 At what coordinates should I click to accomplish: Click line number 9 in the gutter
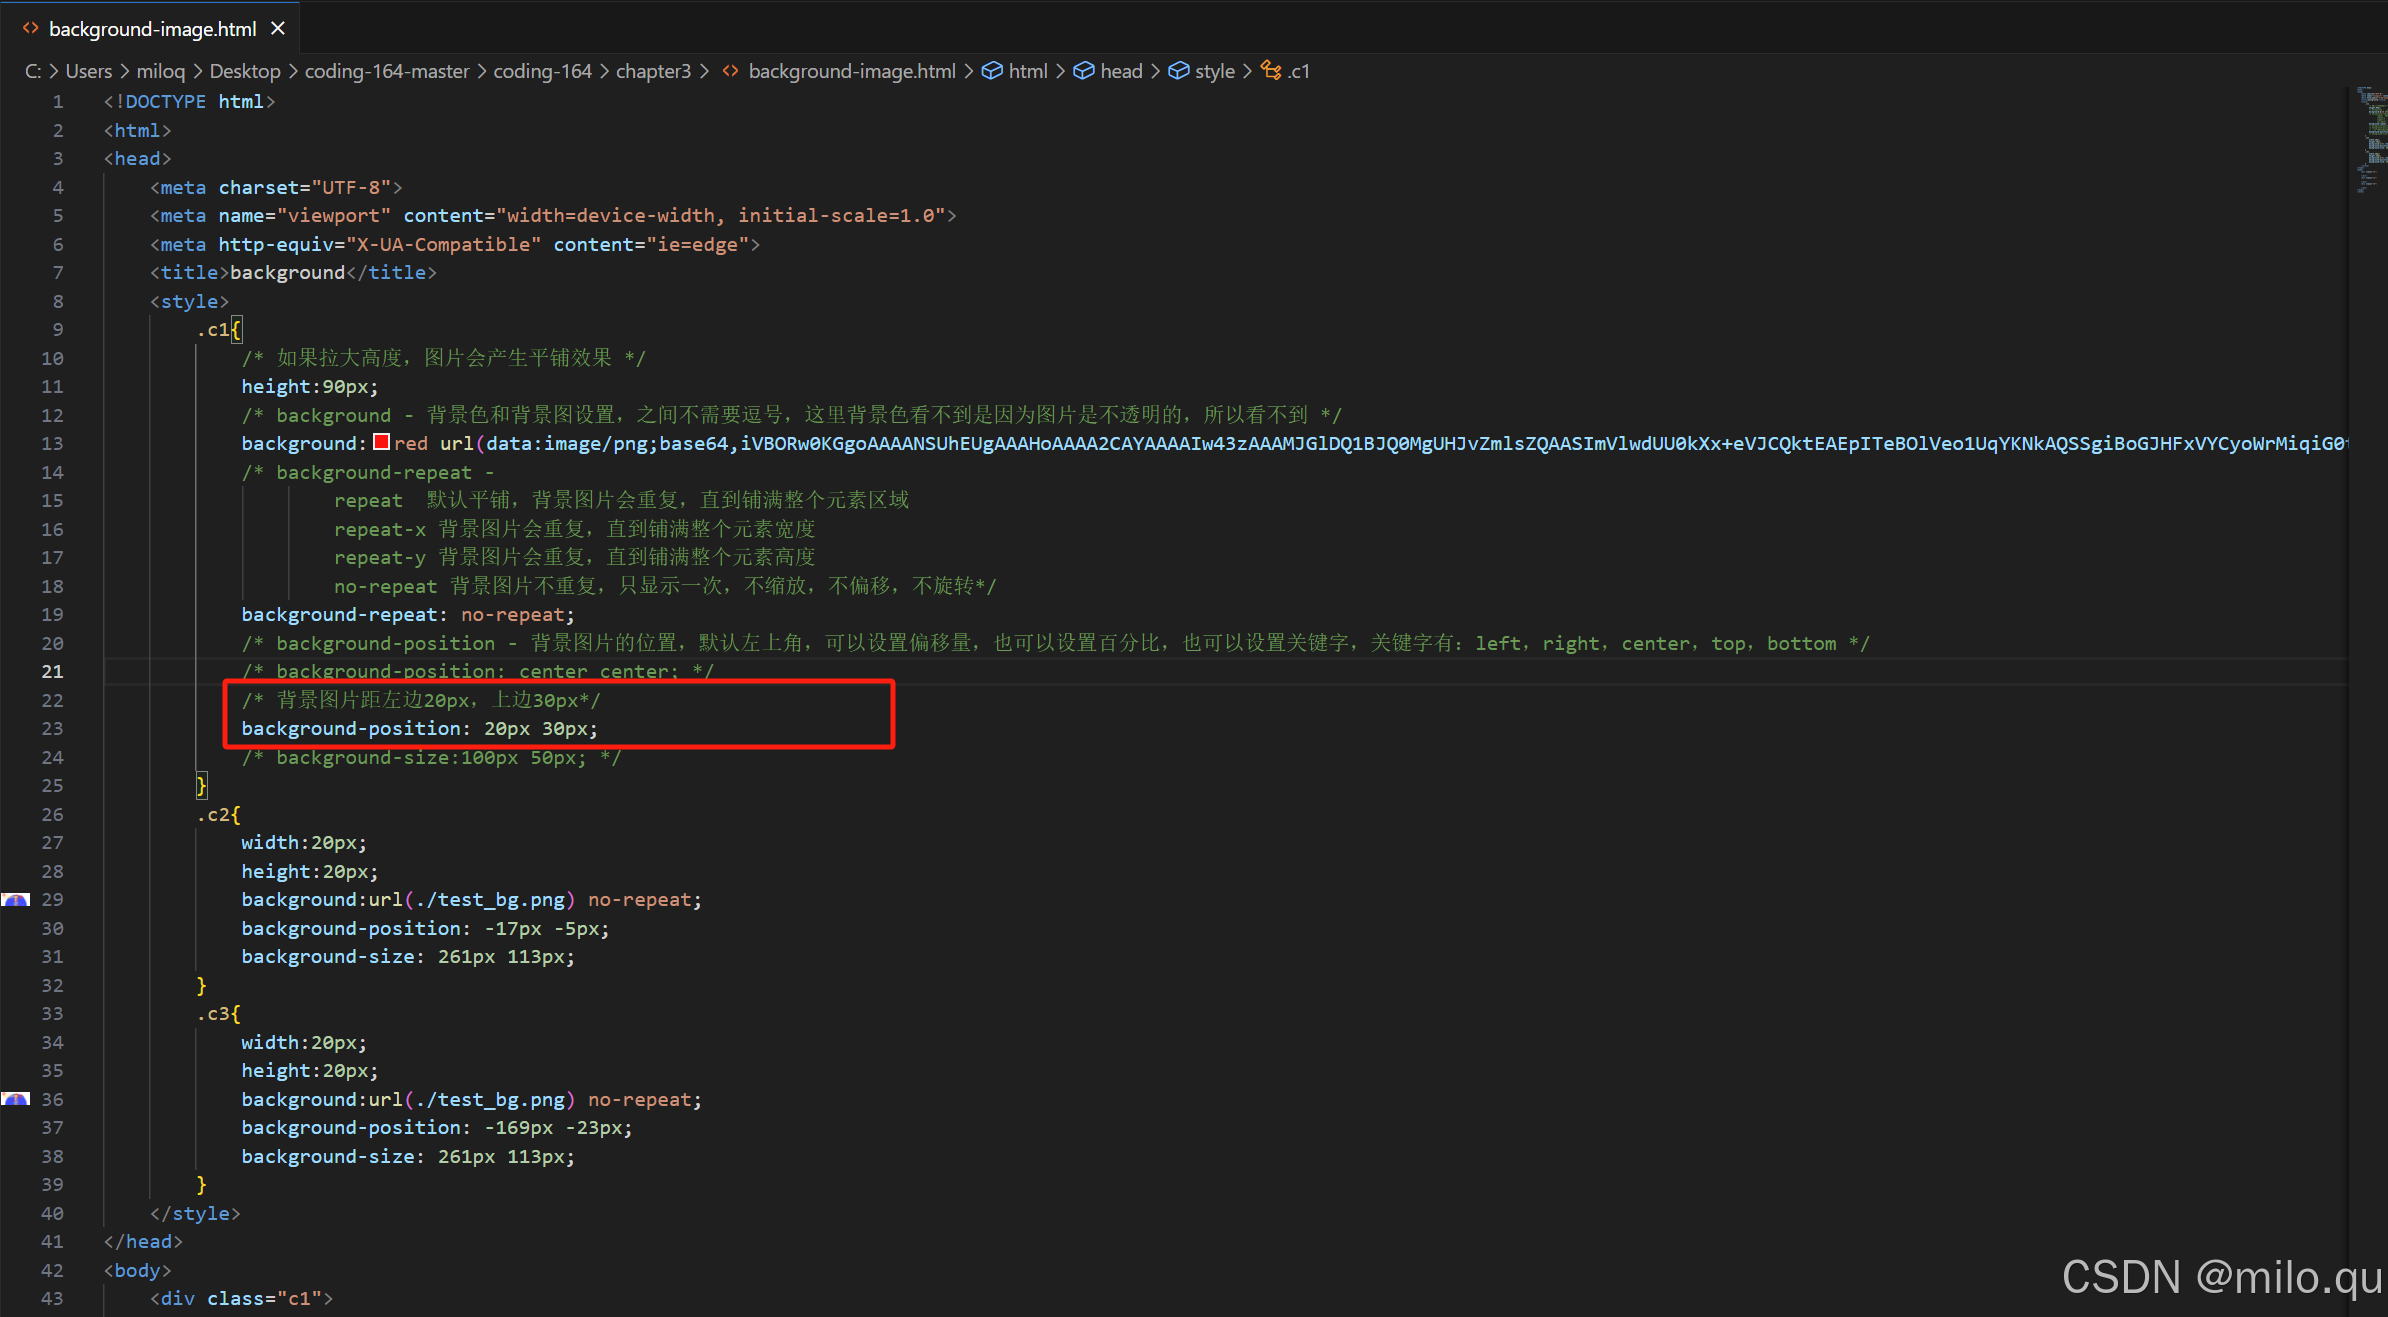(x=58, y=329)
